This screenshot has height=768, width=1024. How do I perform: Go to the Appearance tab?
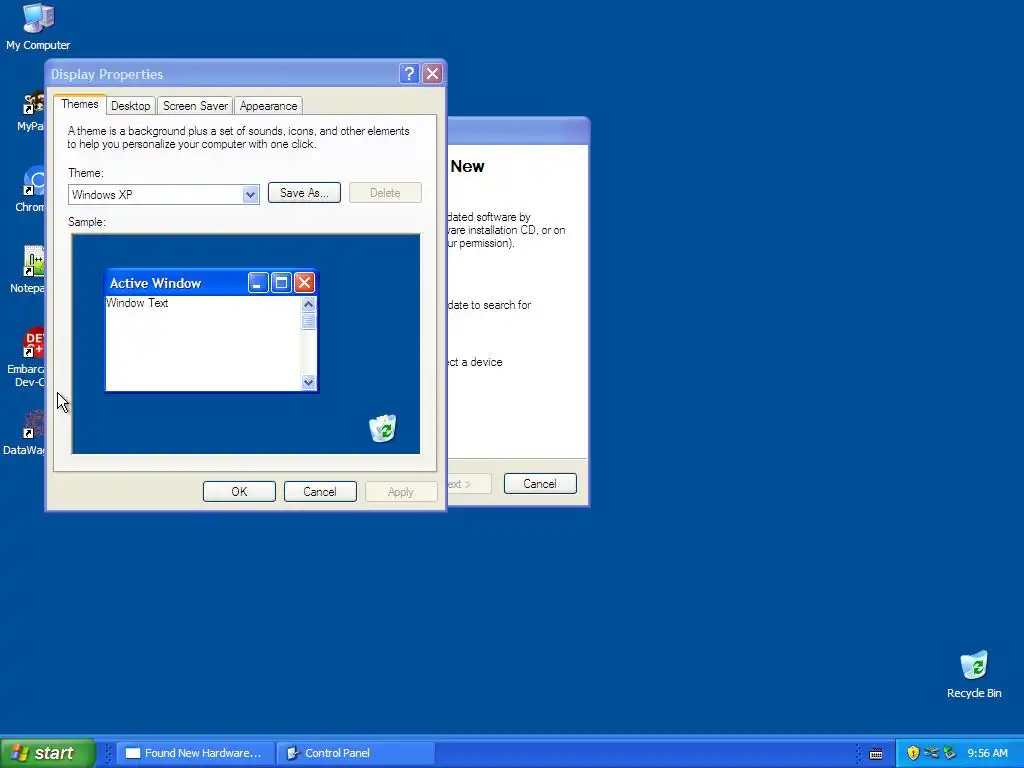(x=268, y=106)
